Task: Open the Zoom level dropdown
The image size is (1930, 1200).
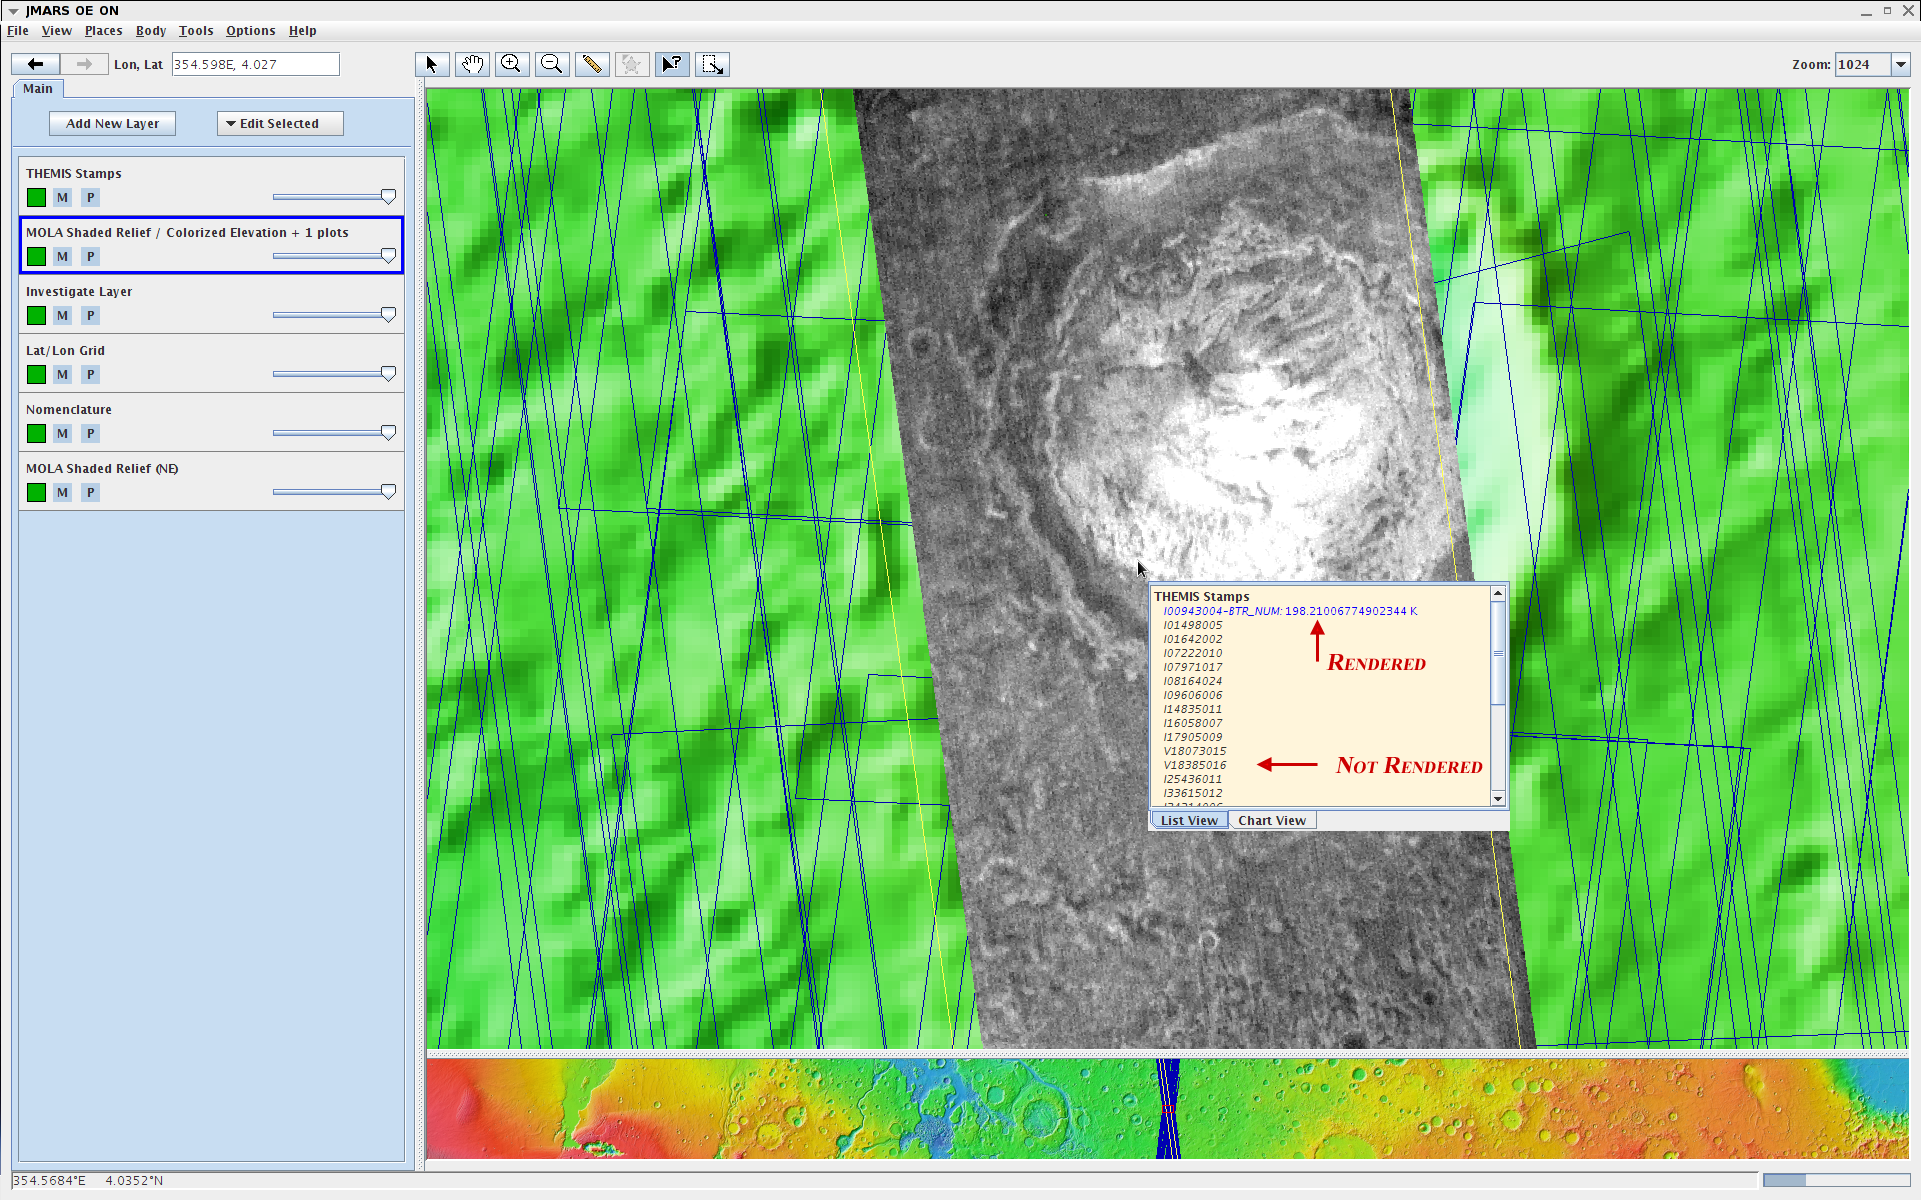Action: (x=1901, y=65)
